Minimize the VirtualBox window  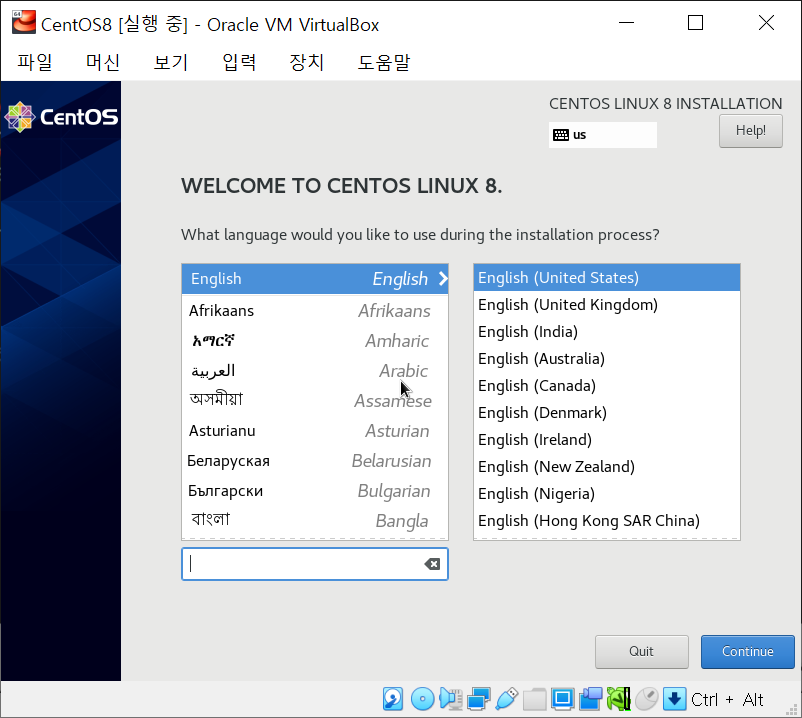(626, 23)
